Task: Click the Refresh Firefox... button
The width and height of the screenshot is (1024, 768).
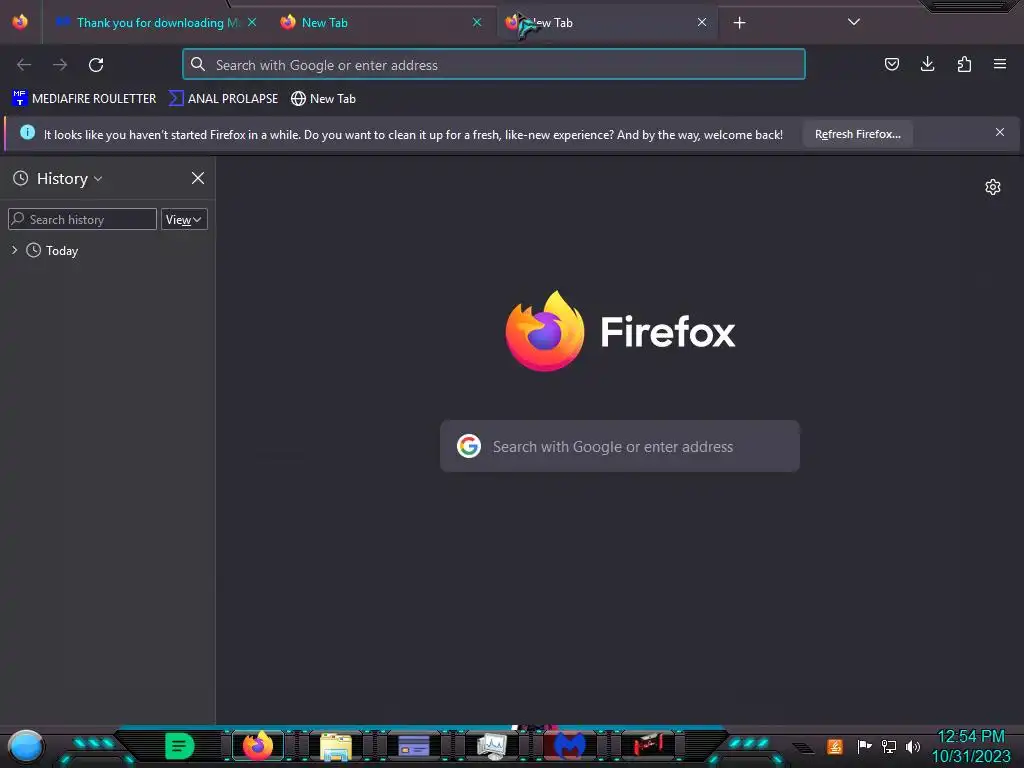Action: [857, 134]
